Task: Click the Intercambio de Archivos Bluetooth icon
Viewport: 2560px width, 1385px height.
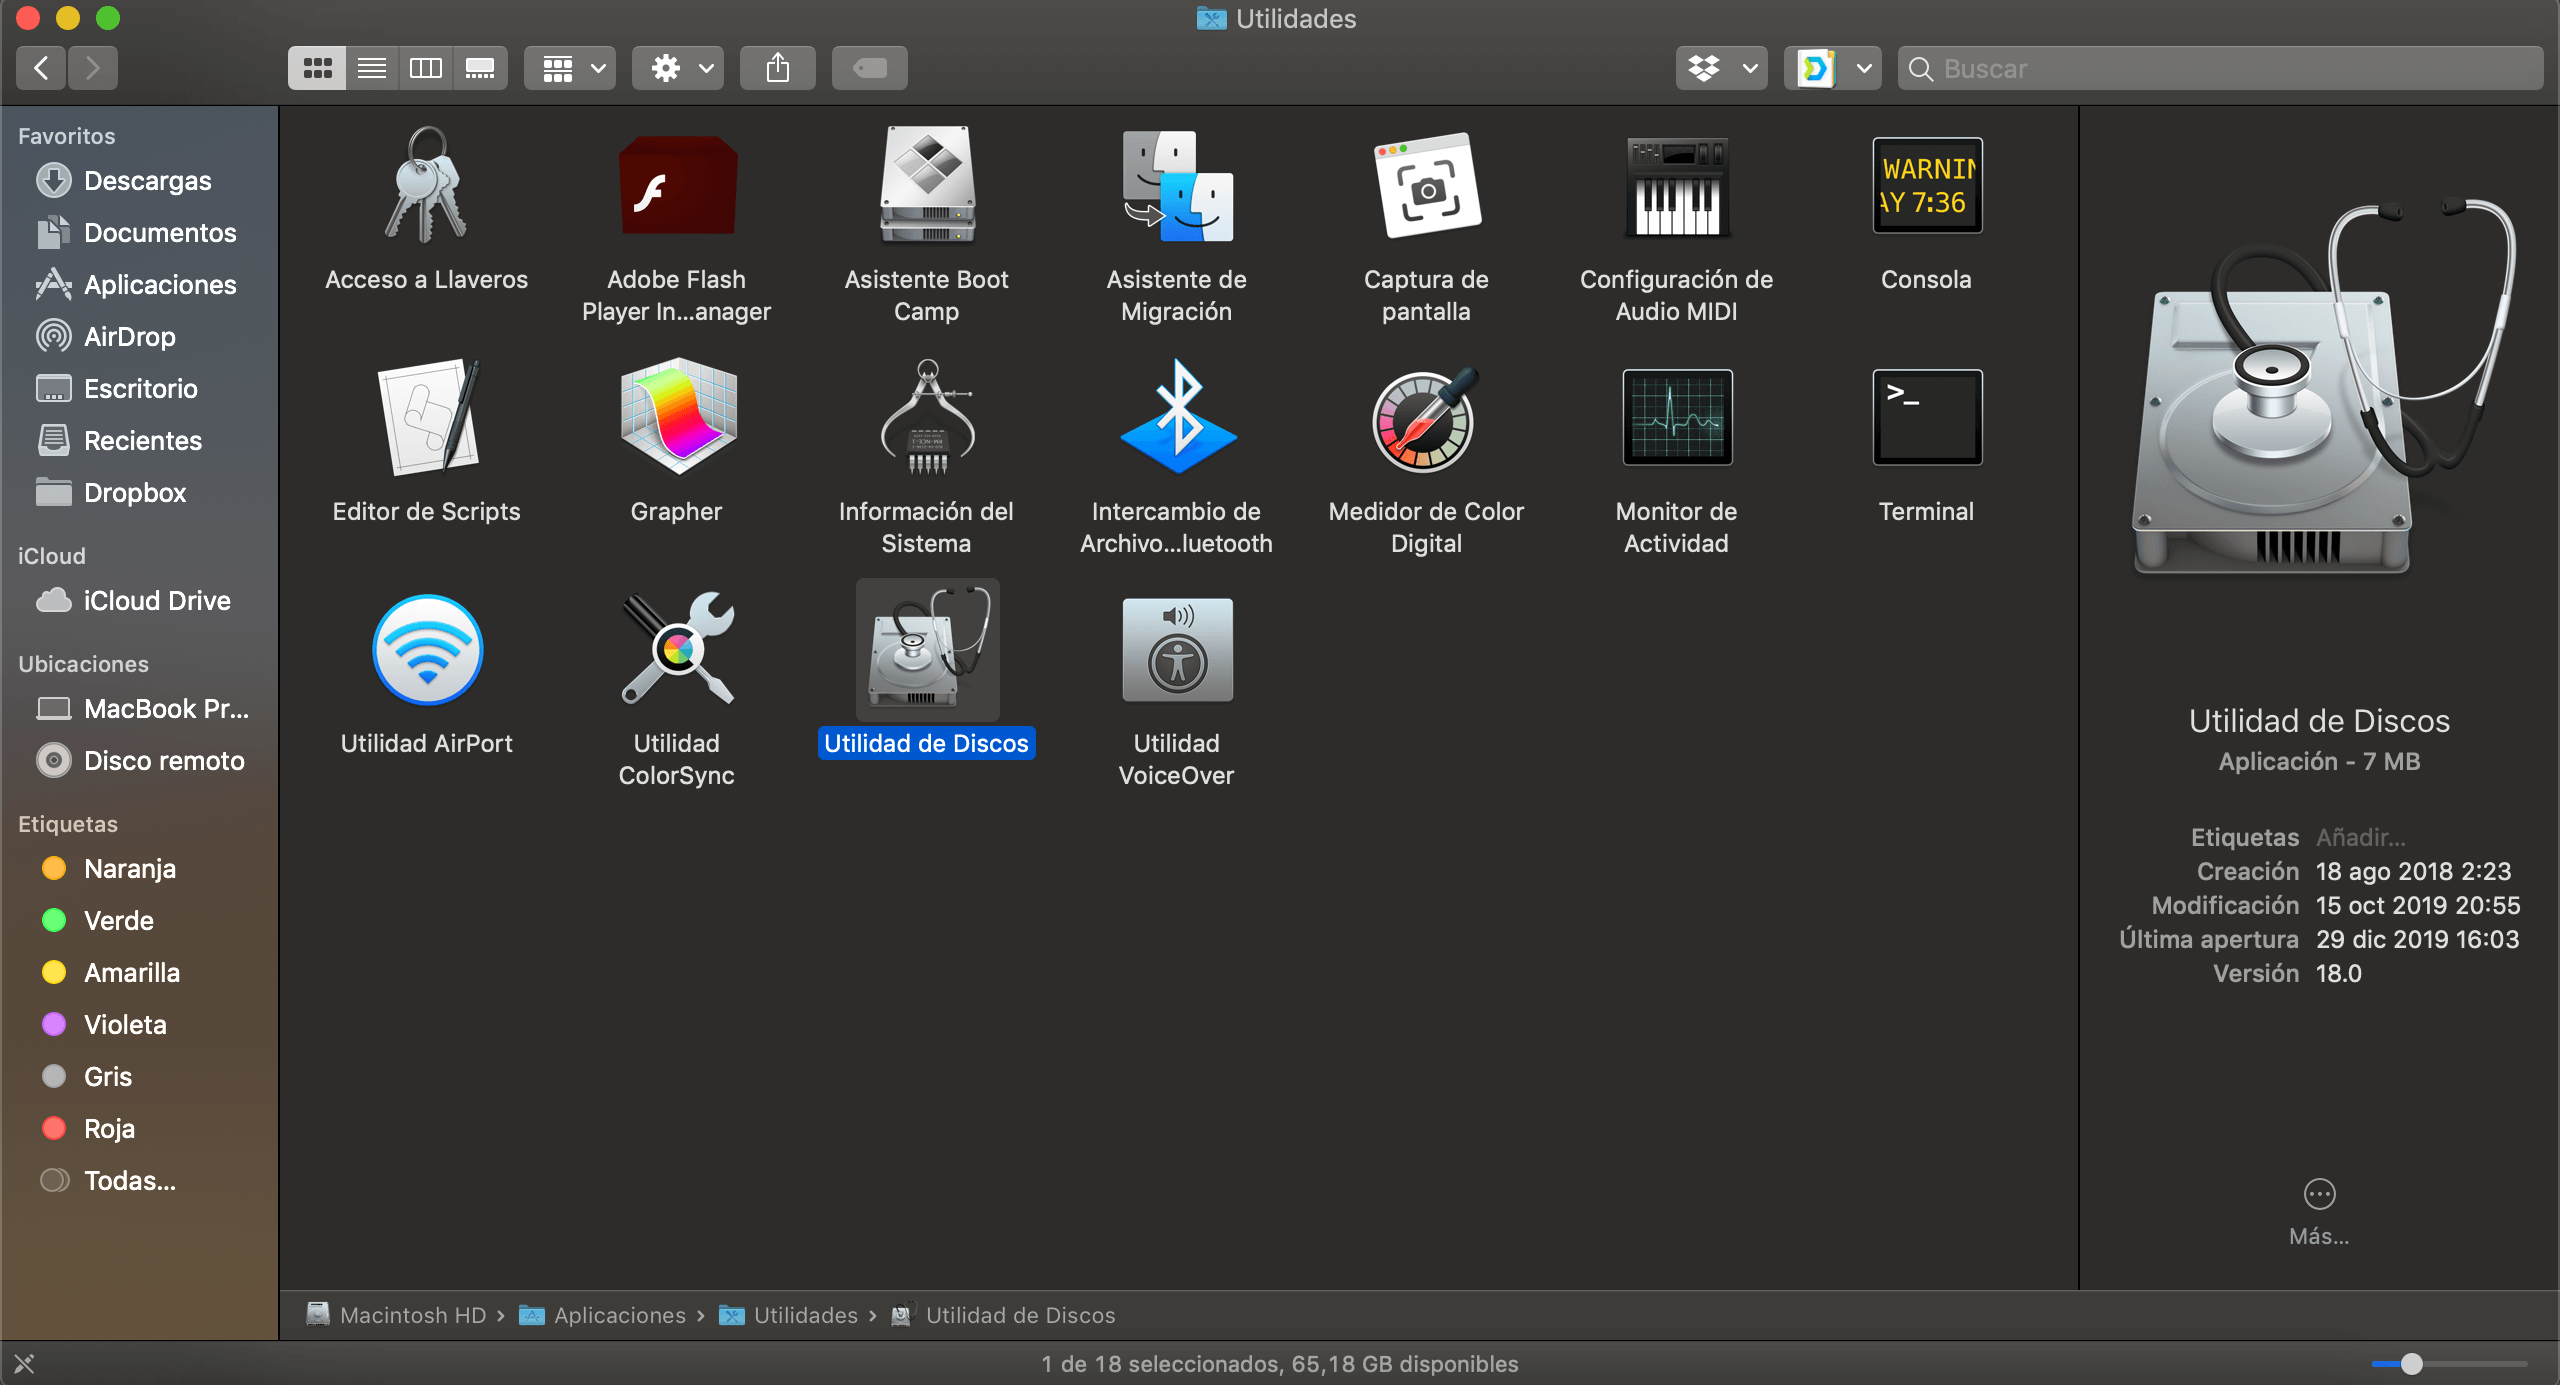Action: (x=1177, y=418)
